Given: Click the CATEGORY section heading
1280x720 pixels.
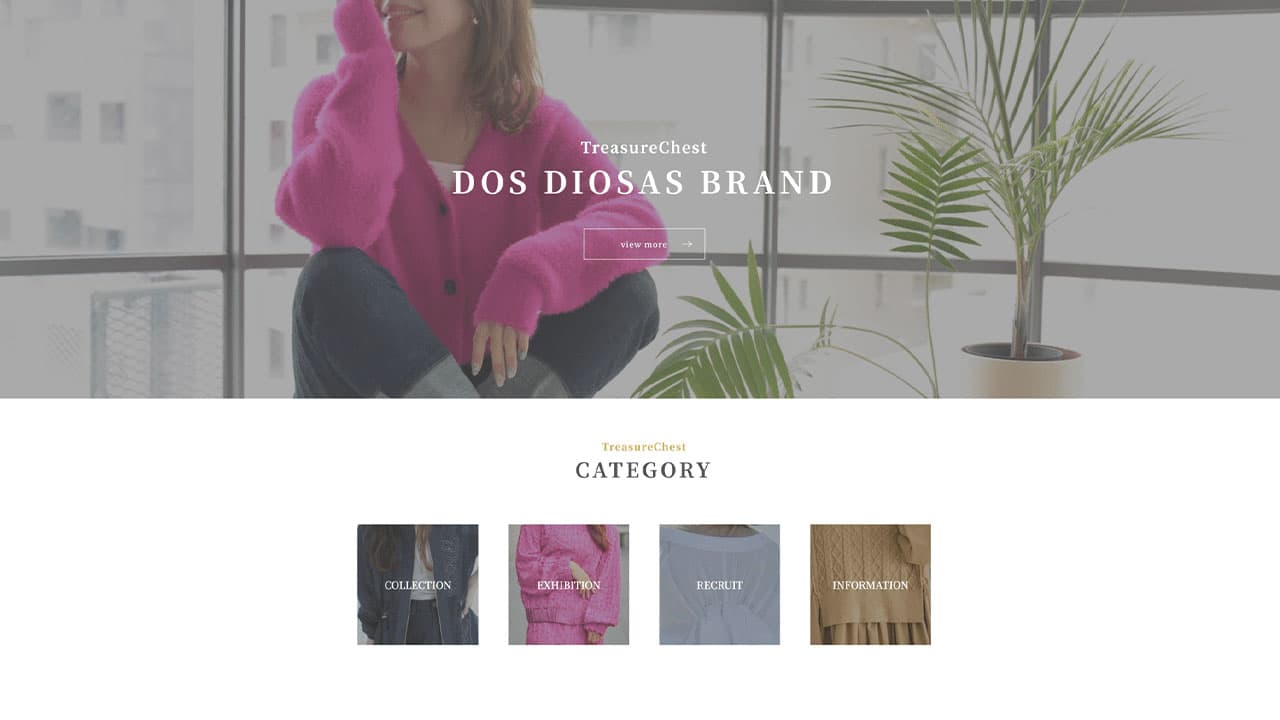Looking at the screenshot, I should coord(644,470).
